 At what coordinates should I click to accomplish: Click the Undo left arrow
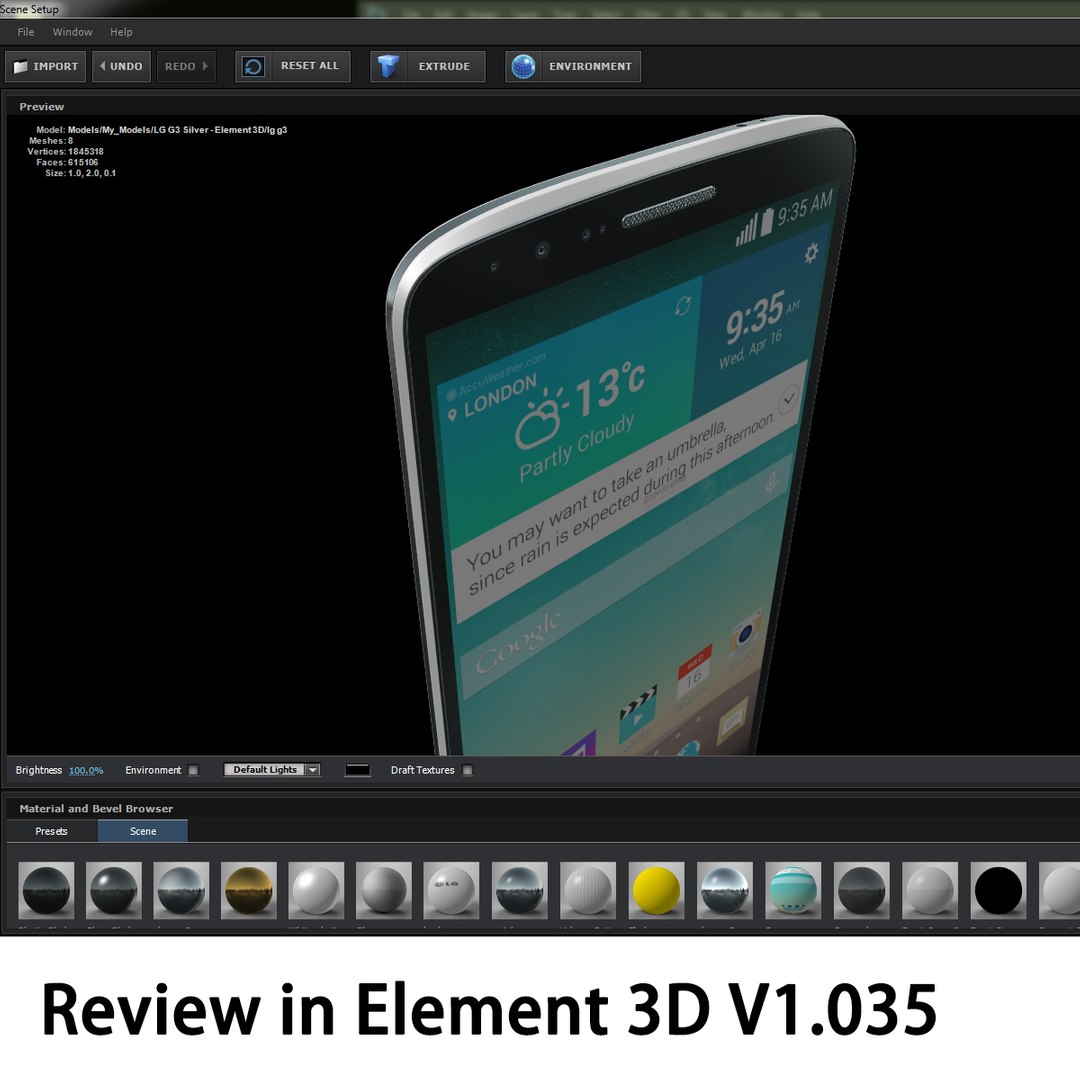point(103,66)
